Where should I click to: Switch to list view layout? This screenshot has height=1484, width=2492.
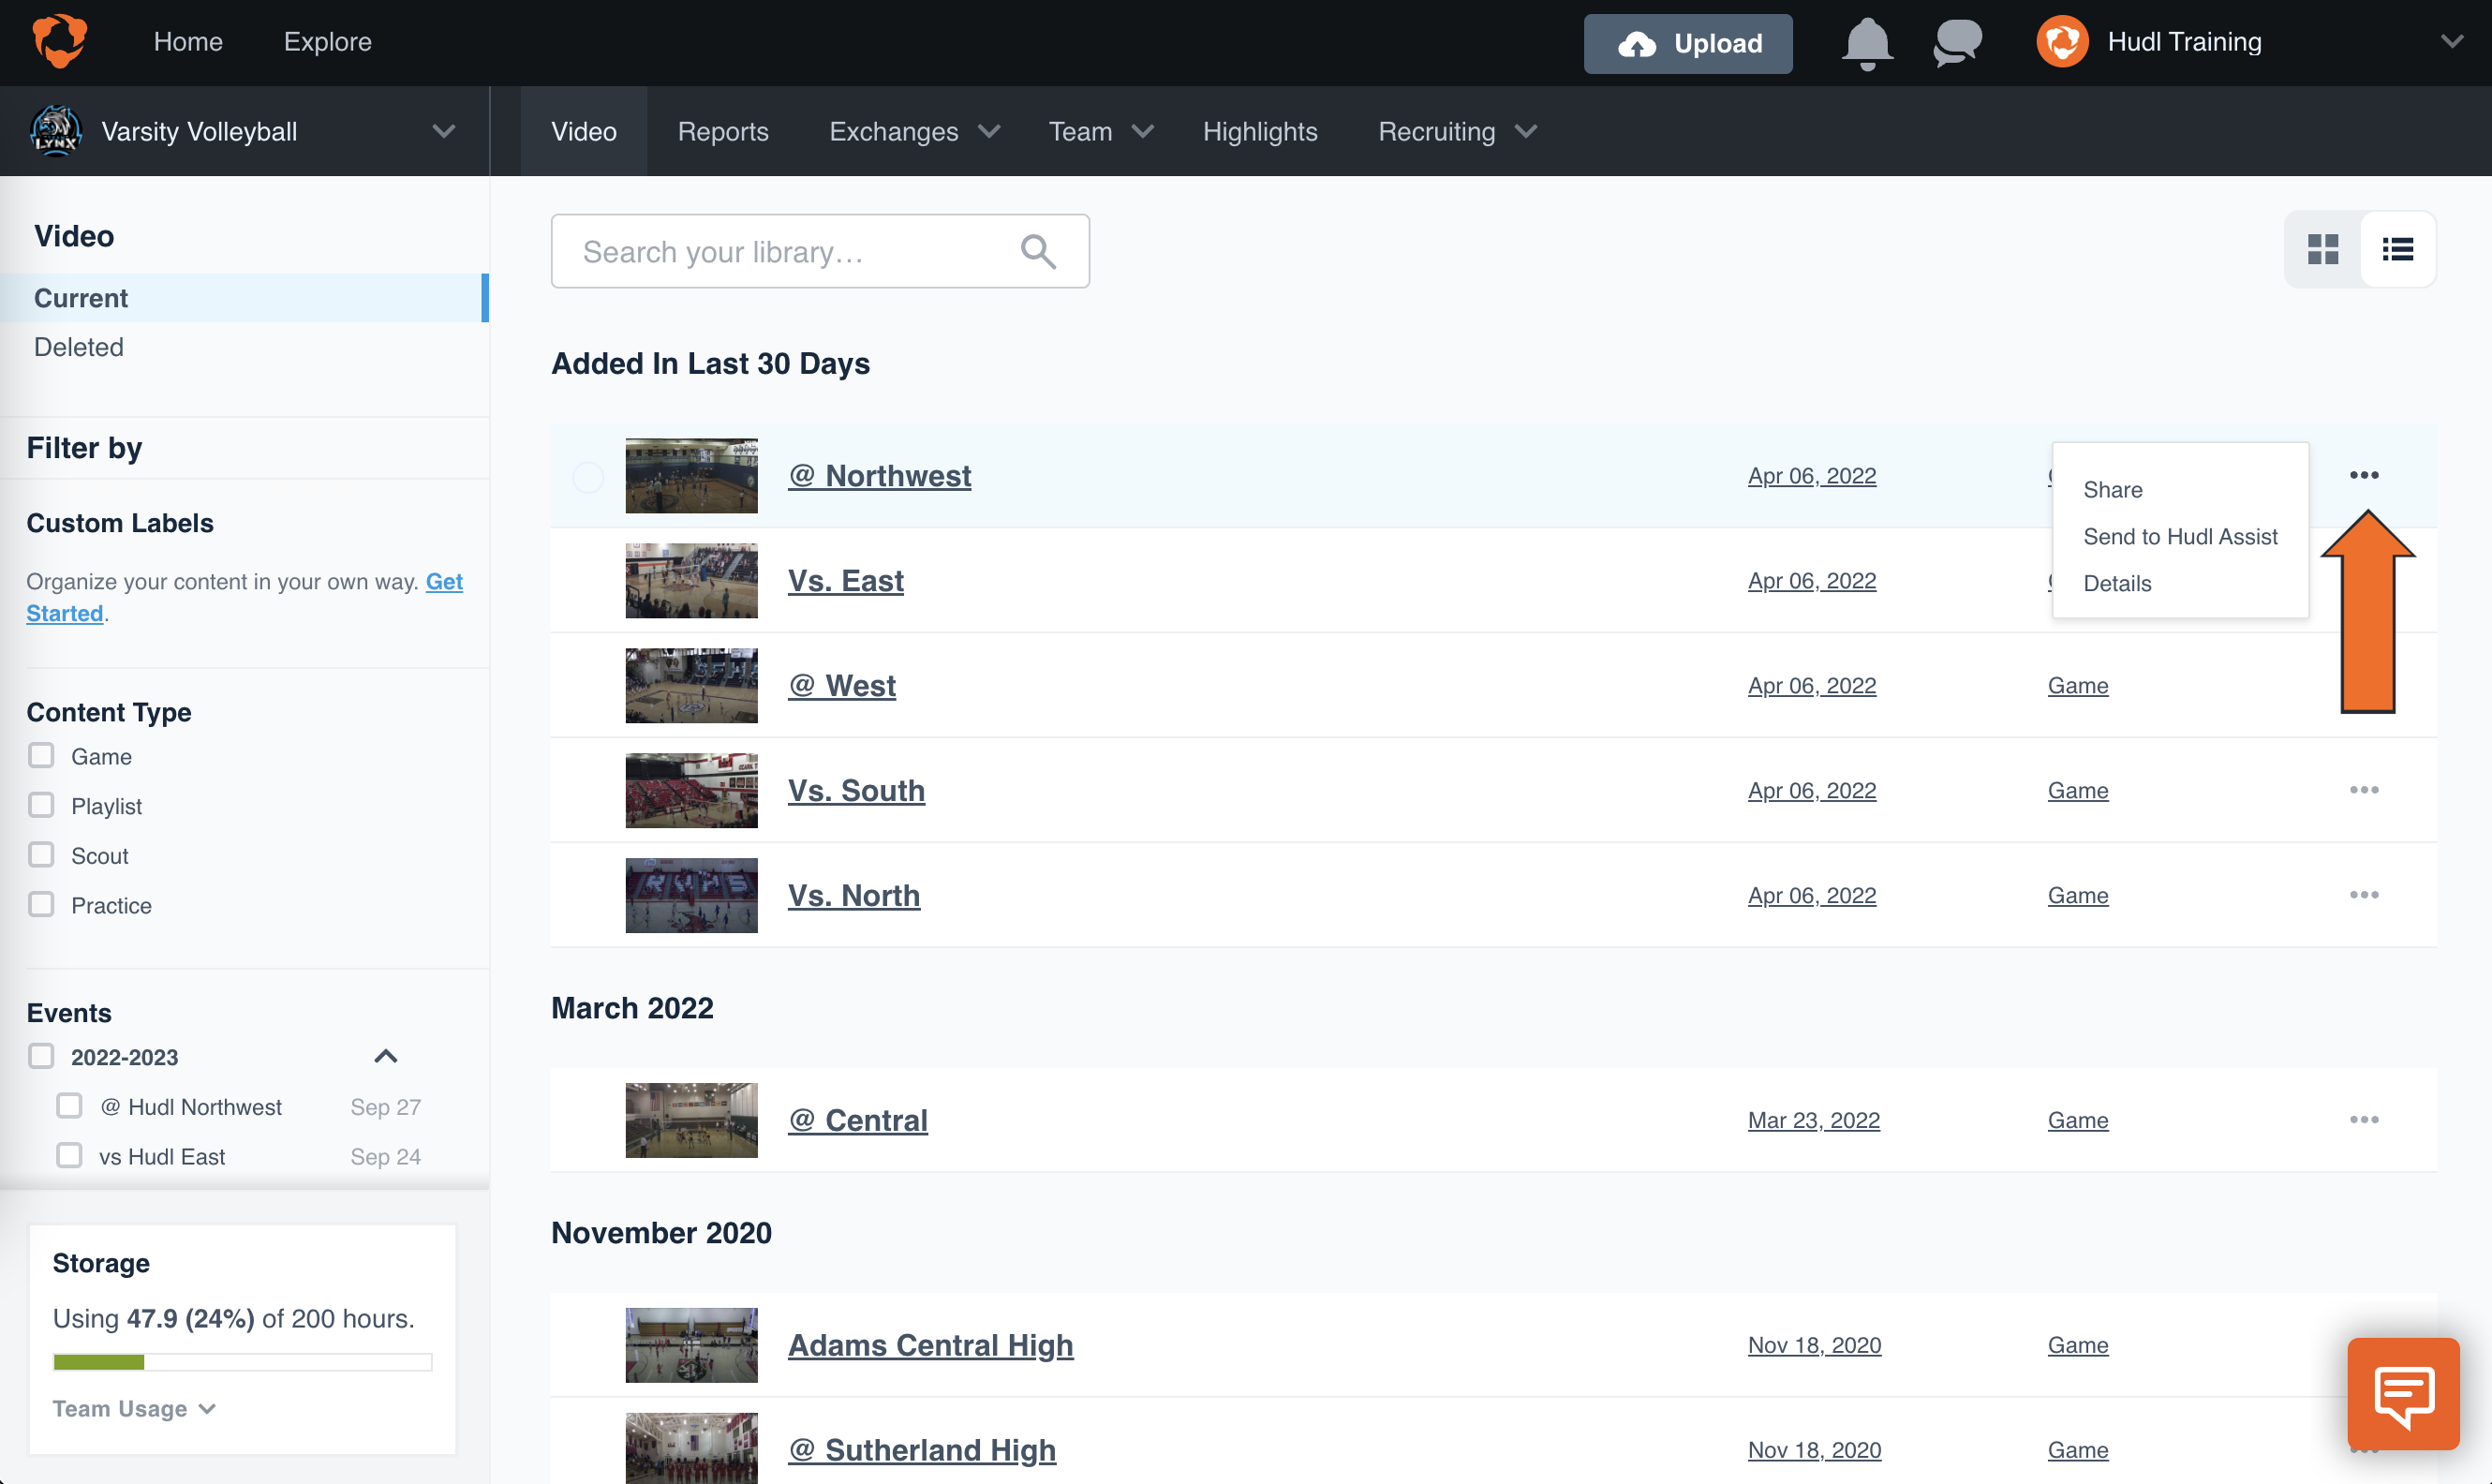pyautogui.click(x=2398, y=249)
